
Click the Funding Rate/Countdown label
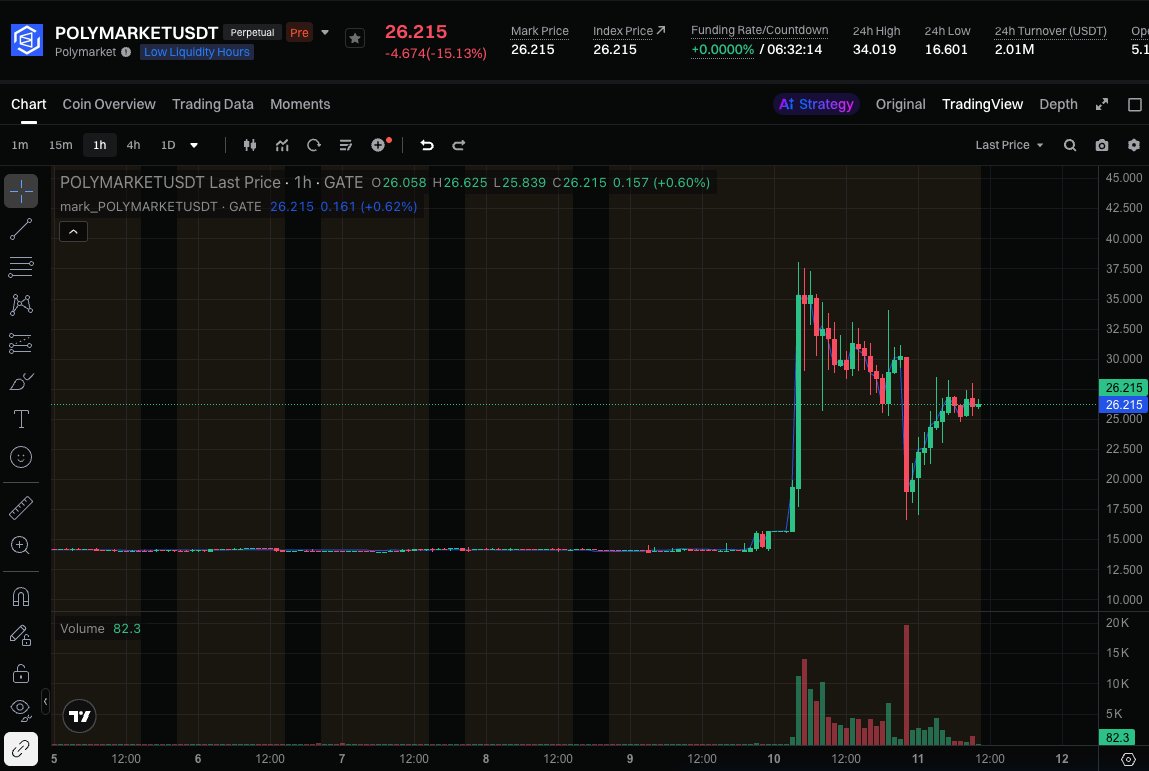click(x=759, y=30)
